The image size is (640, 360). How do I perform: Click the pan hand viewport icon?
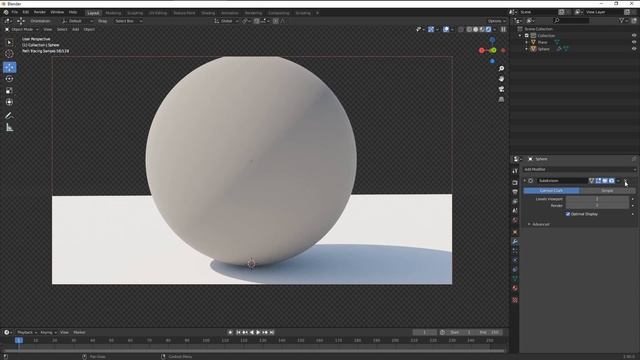(x=501, y=79)
